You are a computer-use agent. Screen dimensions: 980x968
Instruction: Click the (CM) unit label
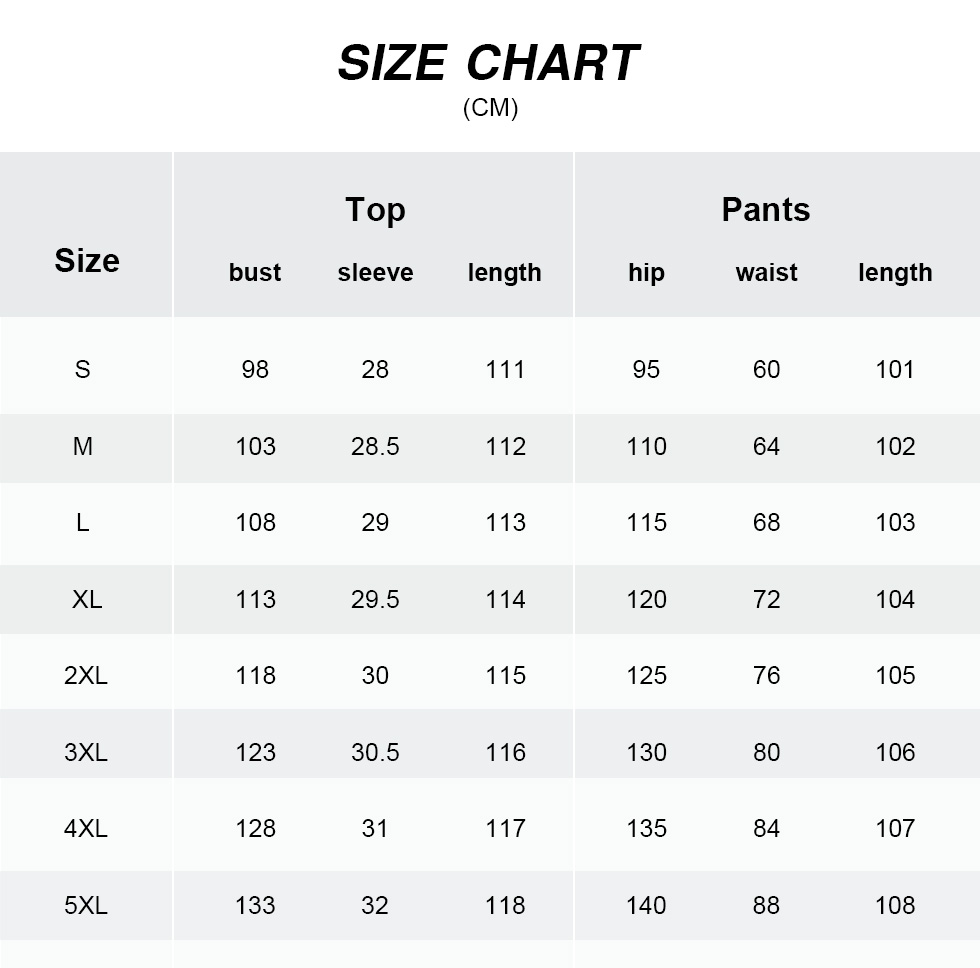(490, 108)
